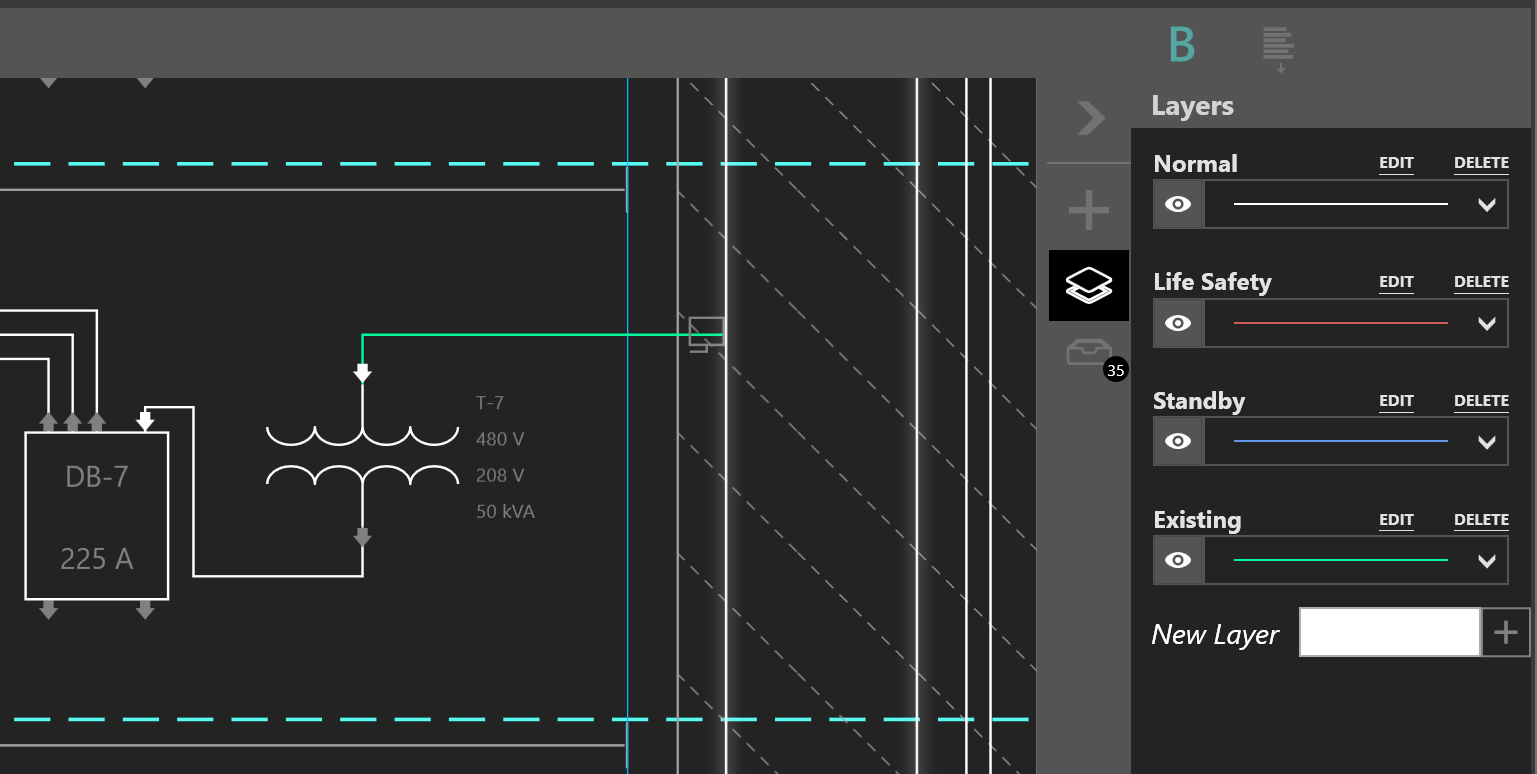Edit the Normal layer
Viewport: 1537px width, 774px height.
[1396, 164]
